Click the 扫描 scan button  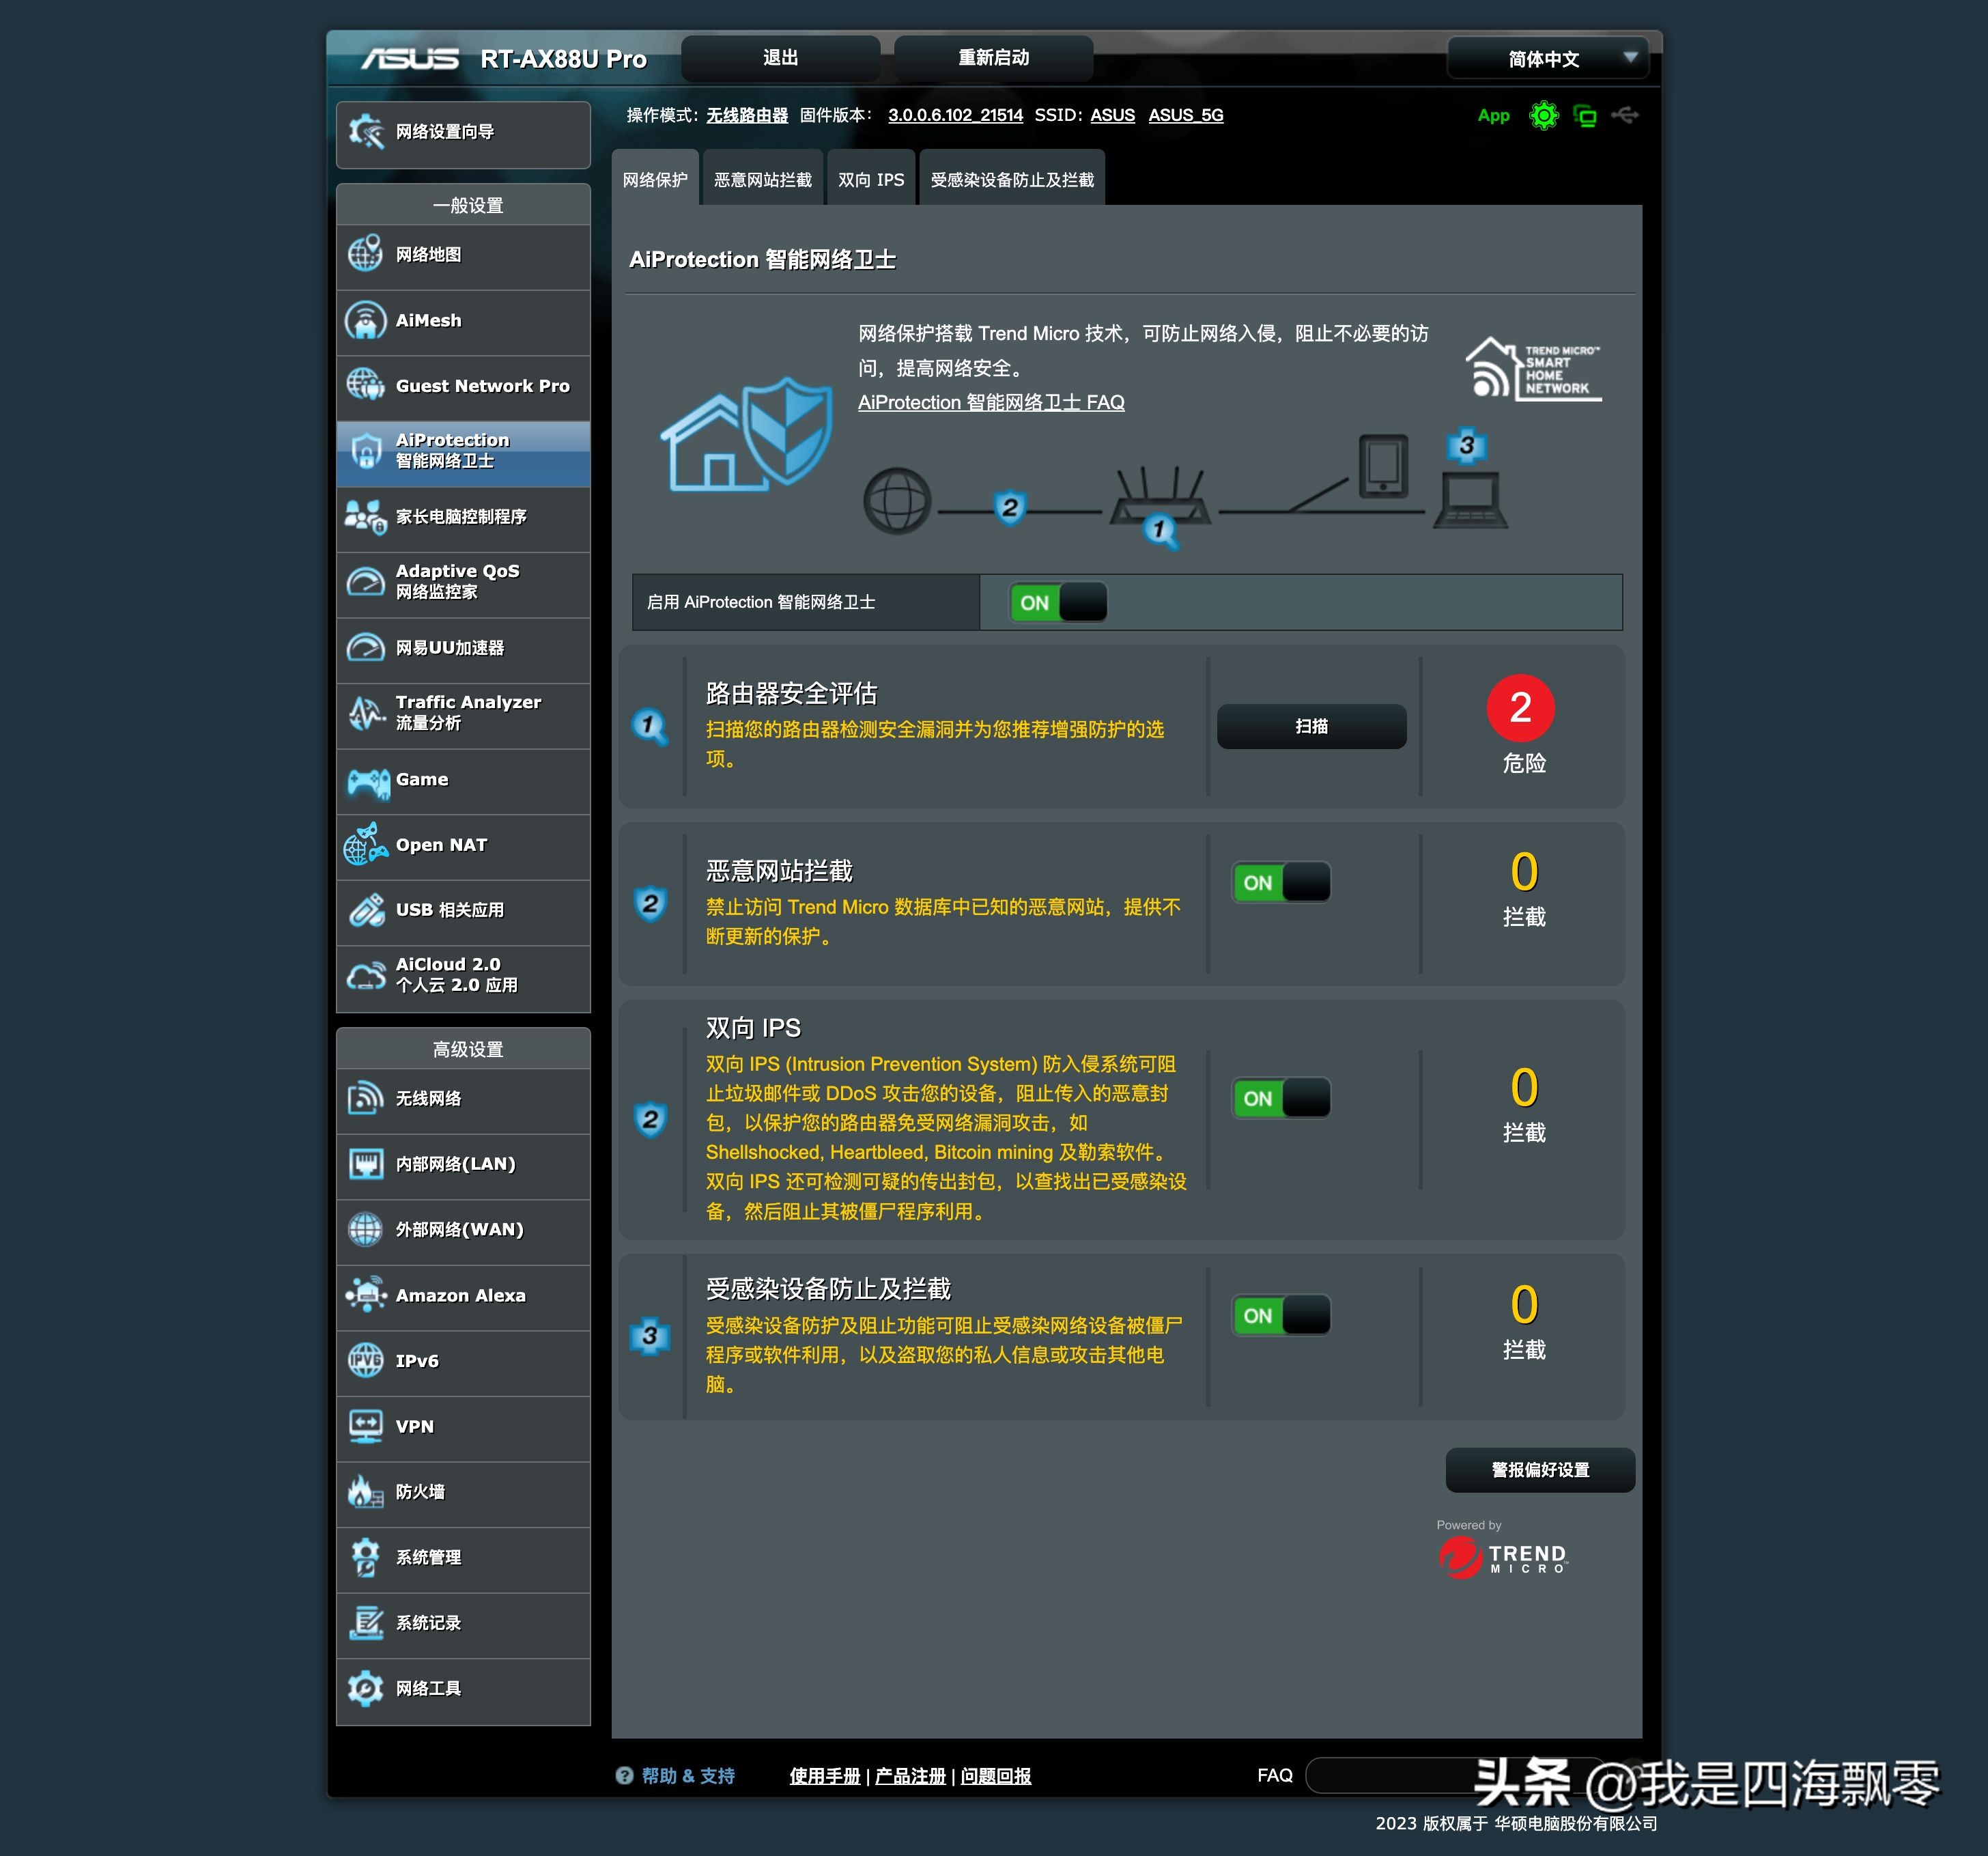pyautogui.click(x=1311, y=726)
